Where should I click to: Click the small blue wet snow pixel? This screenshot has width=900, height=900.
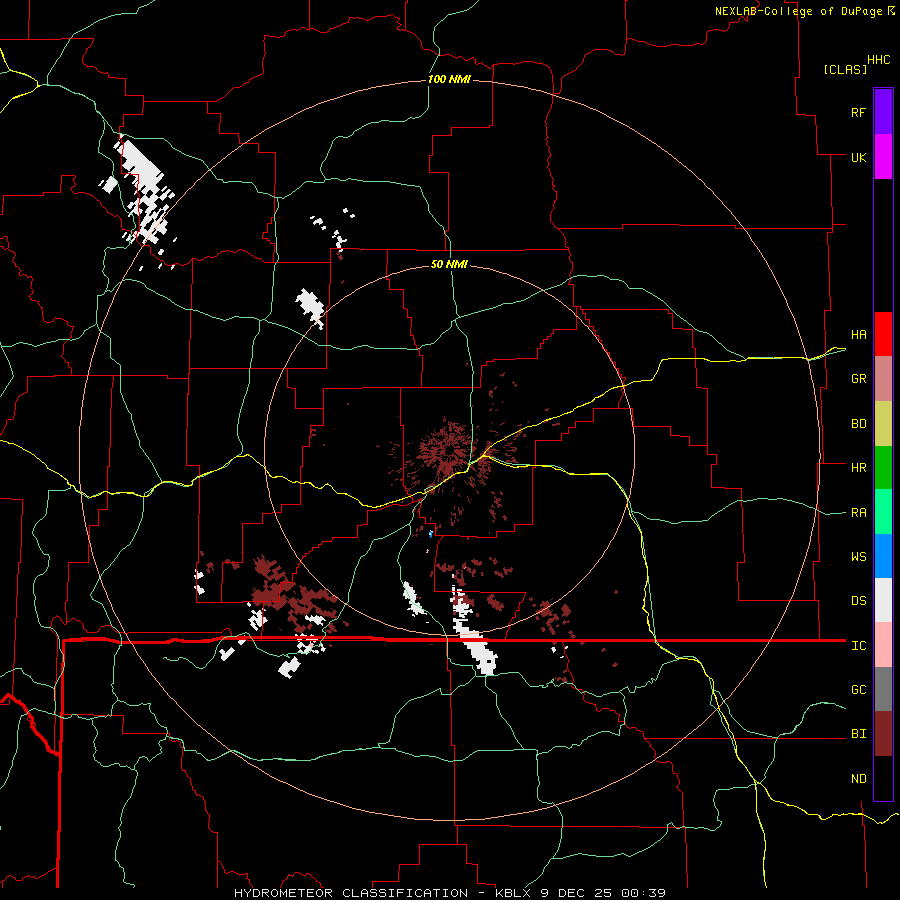point(430,534)
